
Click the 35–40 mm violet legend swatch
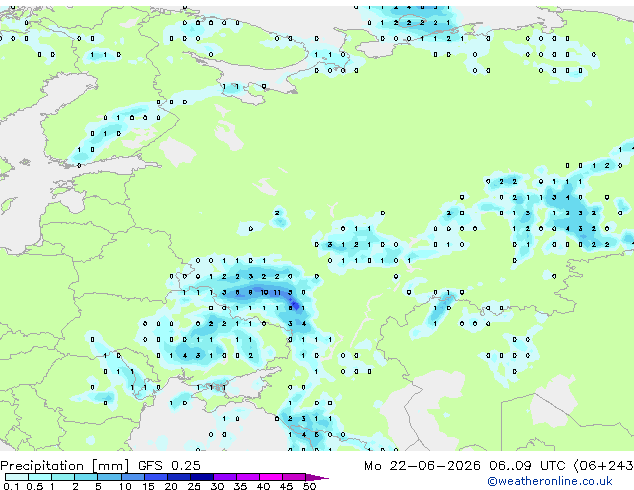248,477
